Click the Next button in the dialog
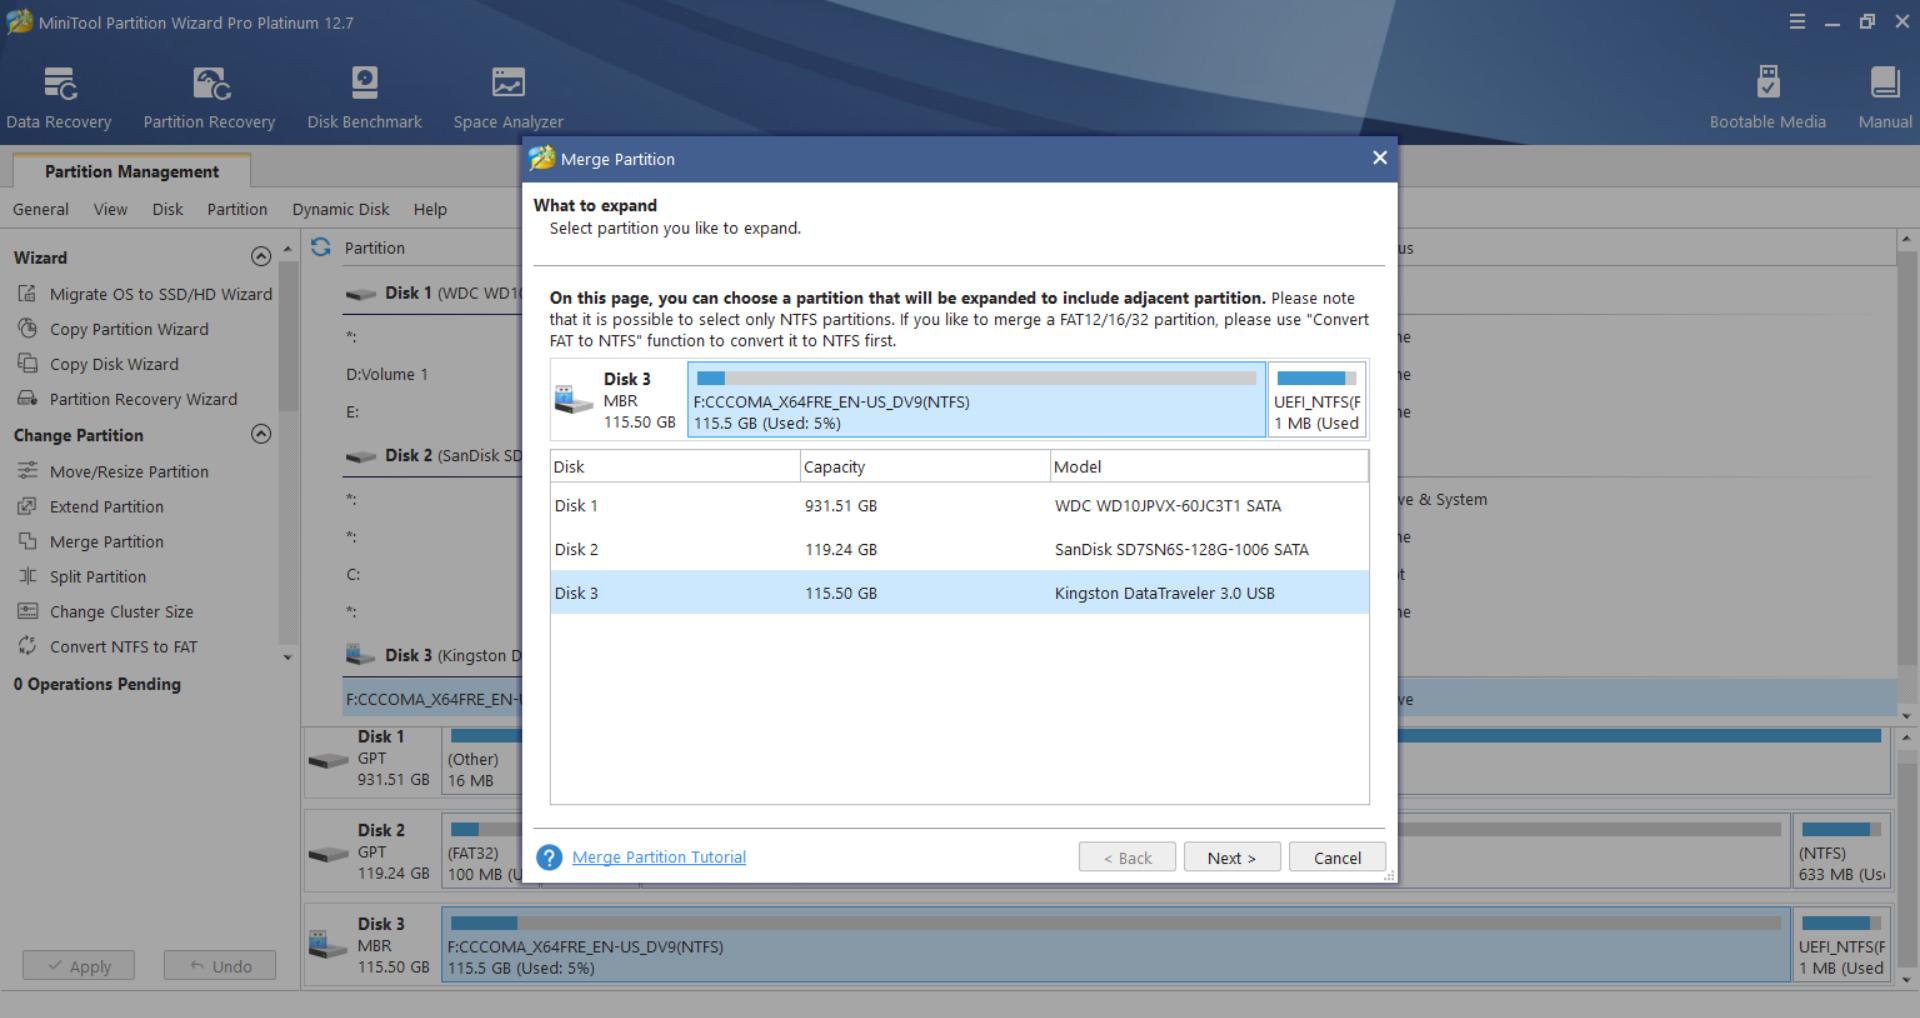This screenshot has width=1920, height=1018. click(x=1231, y=858)
